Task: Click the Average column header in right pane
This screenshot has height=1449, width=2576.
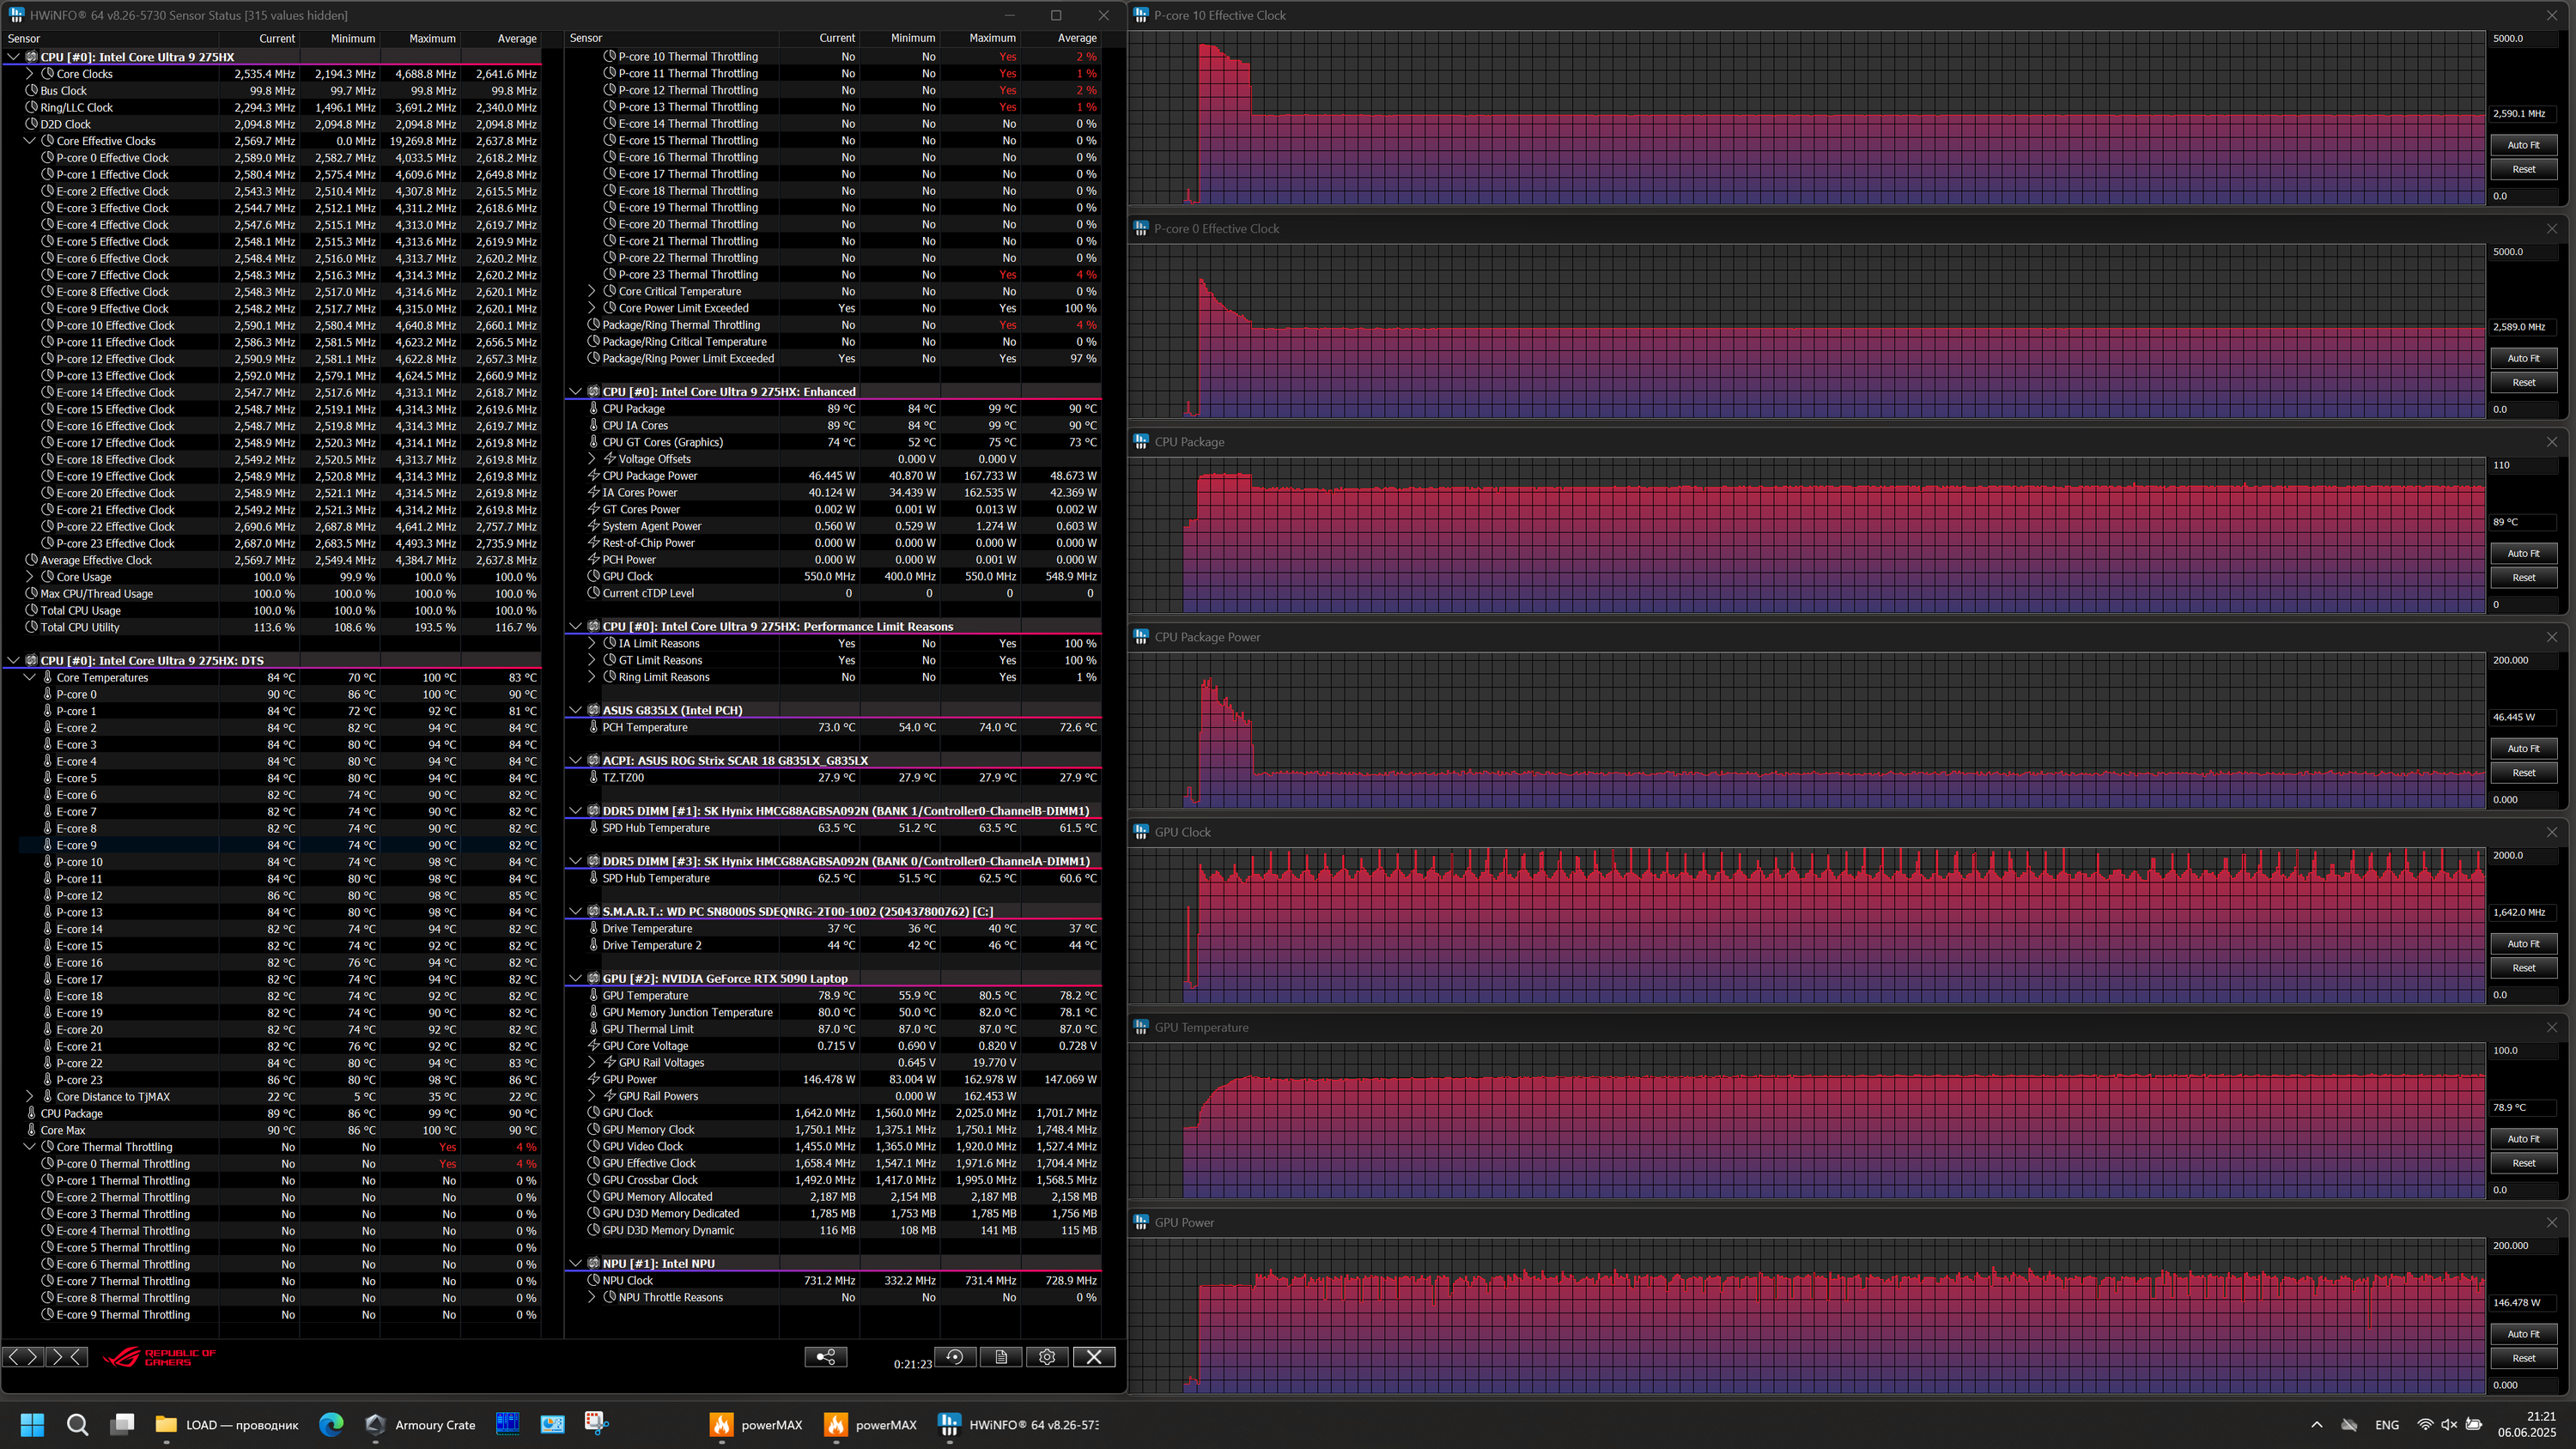Action: coord(1077,38)
